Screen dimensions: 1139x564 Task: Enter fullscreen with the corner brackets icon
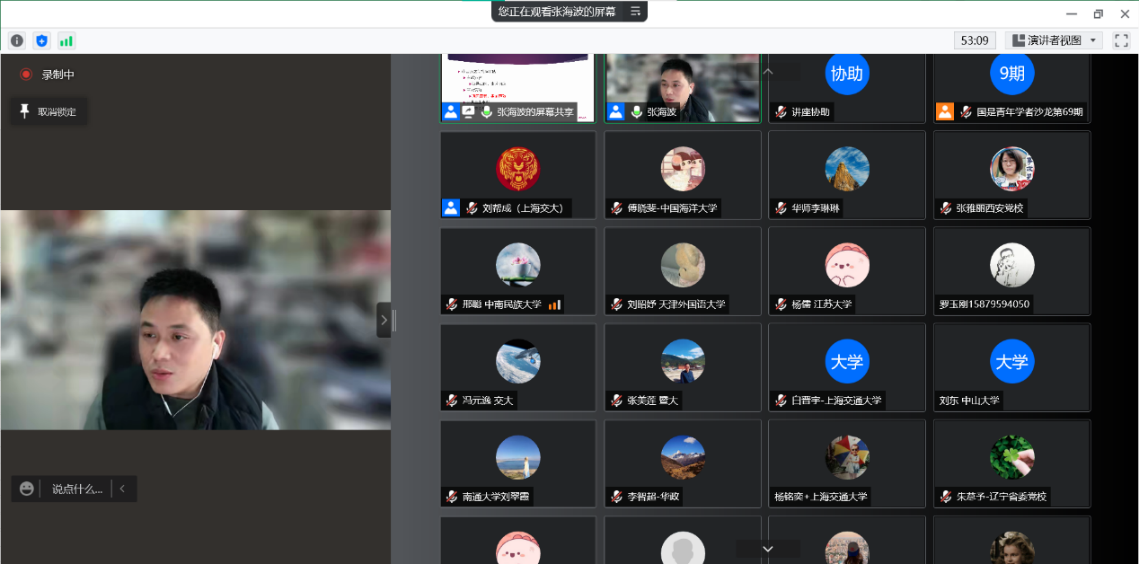coord(1121,41)
